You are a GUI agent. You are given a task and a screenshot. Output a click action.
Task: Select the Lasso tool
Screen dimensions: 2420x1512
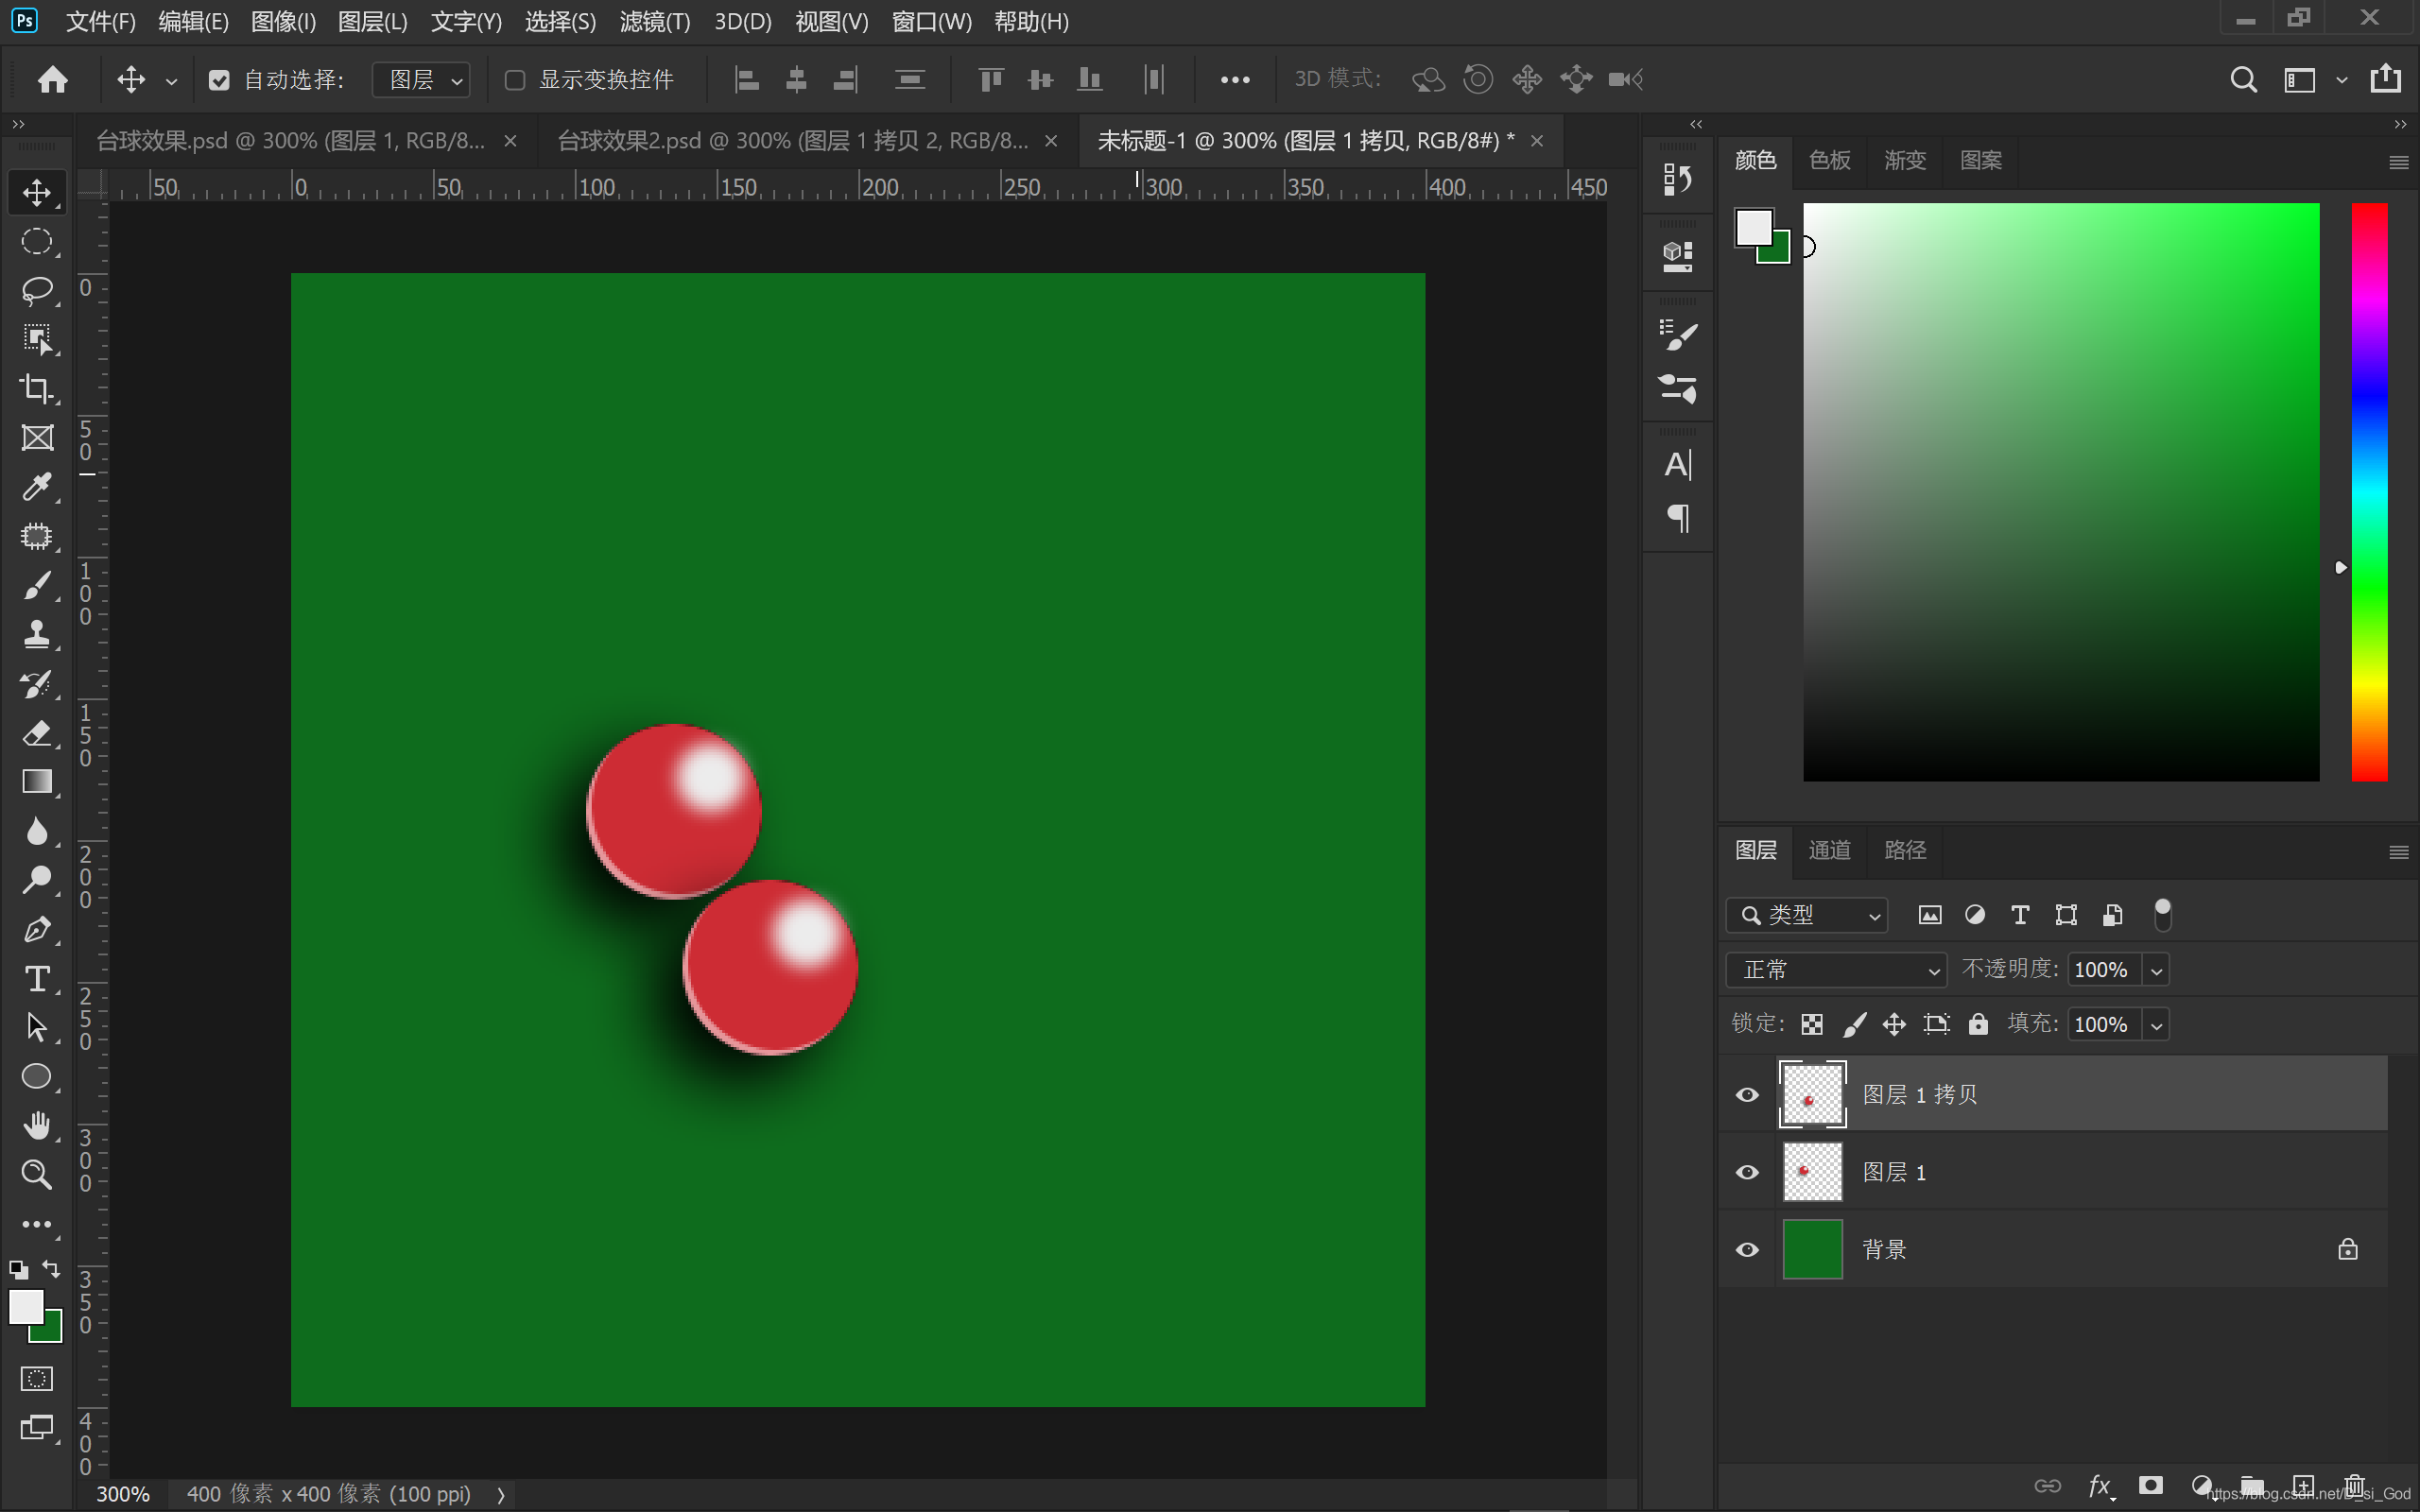tap(37, 290)
